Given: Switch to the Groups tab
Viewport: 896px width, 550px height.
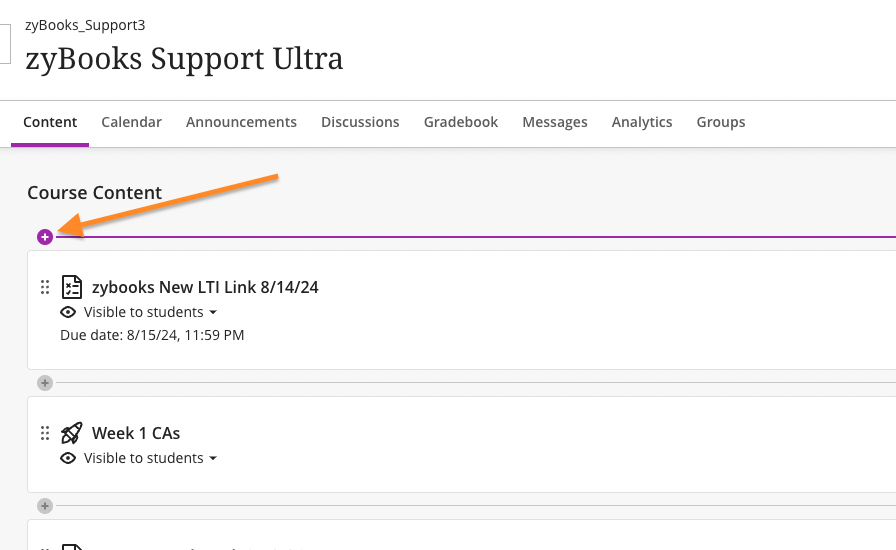Looking at the screenshot, I should point(721,122).
